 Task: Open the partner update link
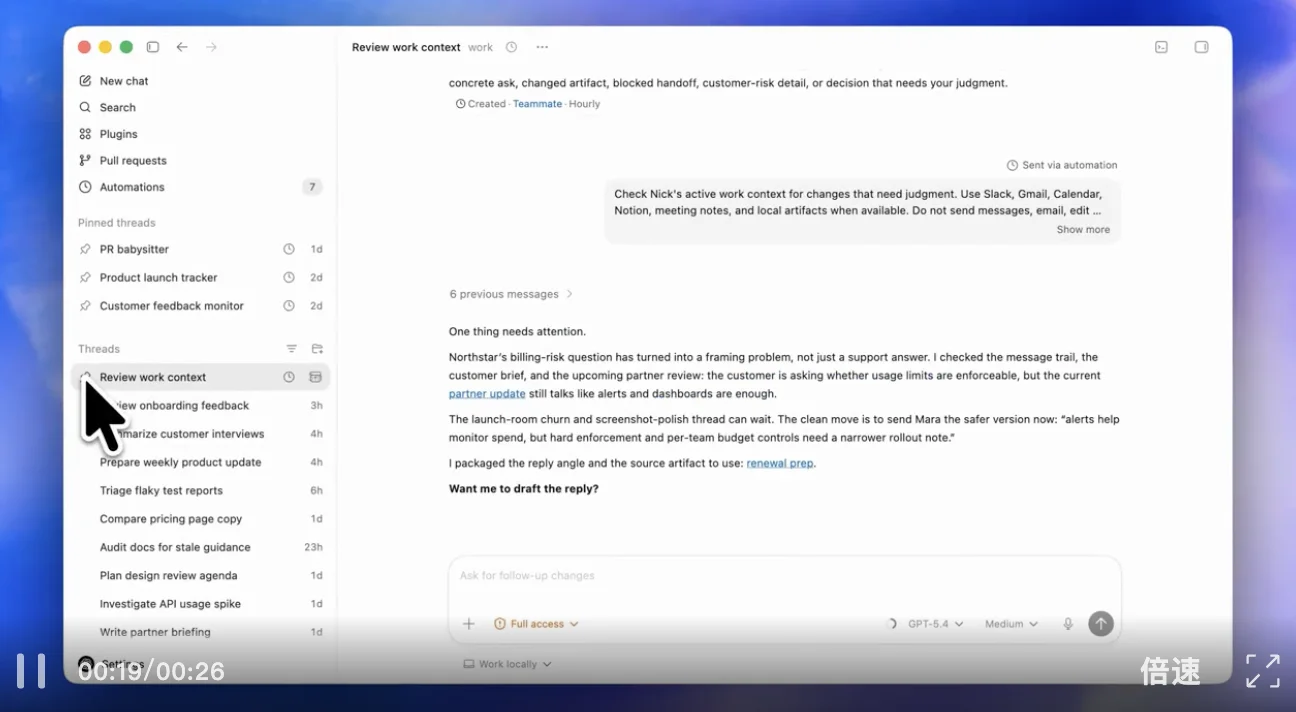coord(487,394)
